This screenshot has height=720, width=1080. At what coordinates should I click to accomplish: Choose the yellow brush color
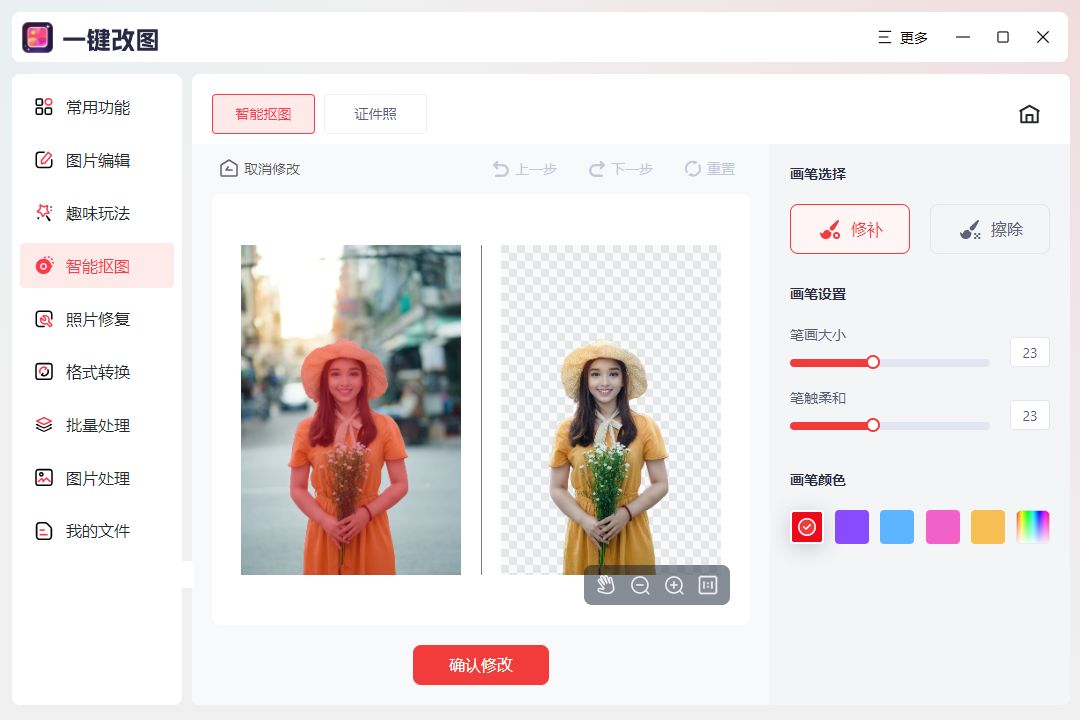click(x=988, y=527)
